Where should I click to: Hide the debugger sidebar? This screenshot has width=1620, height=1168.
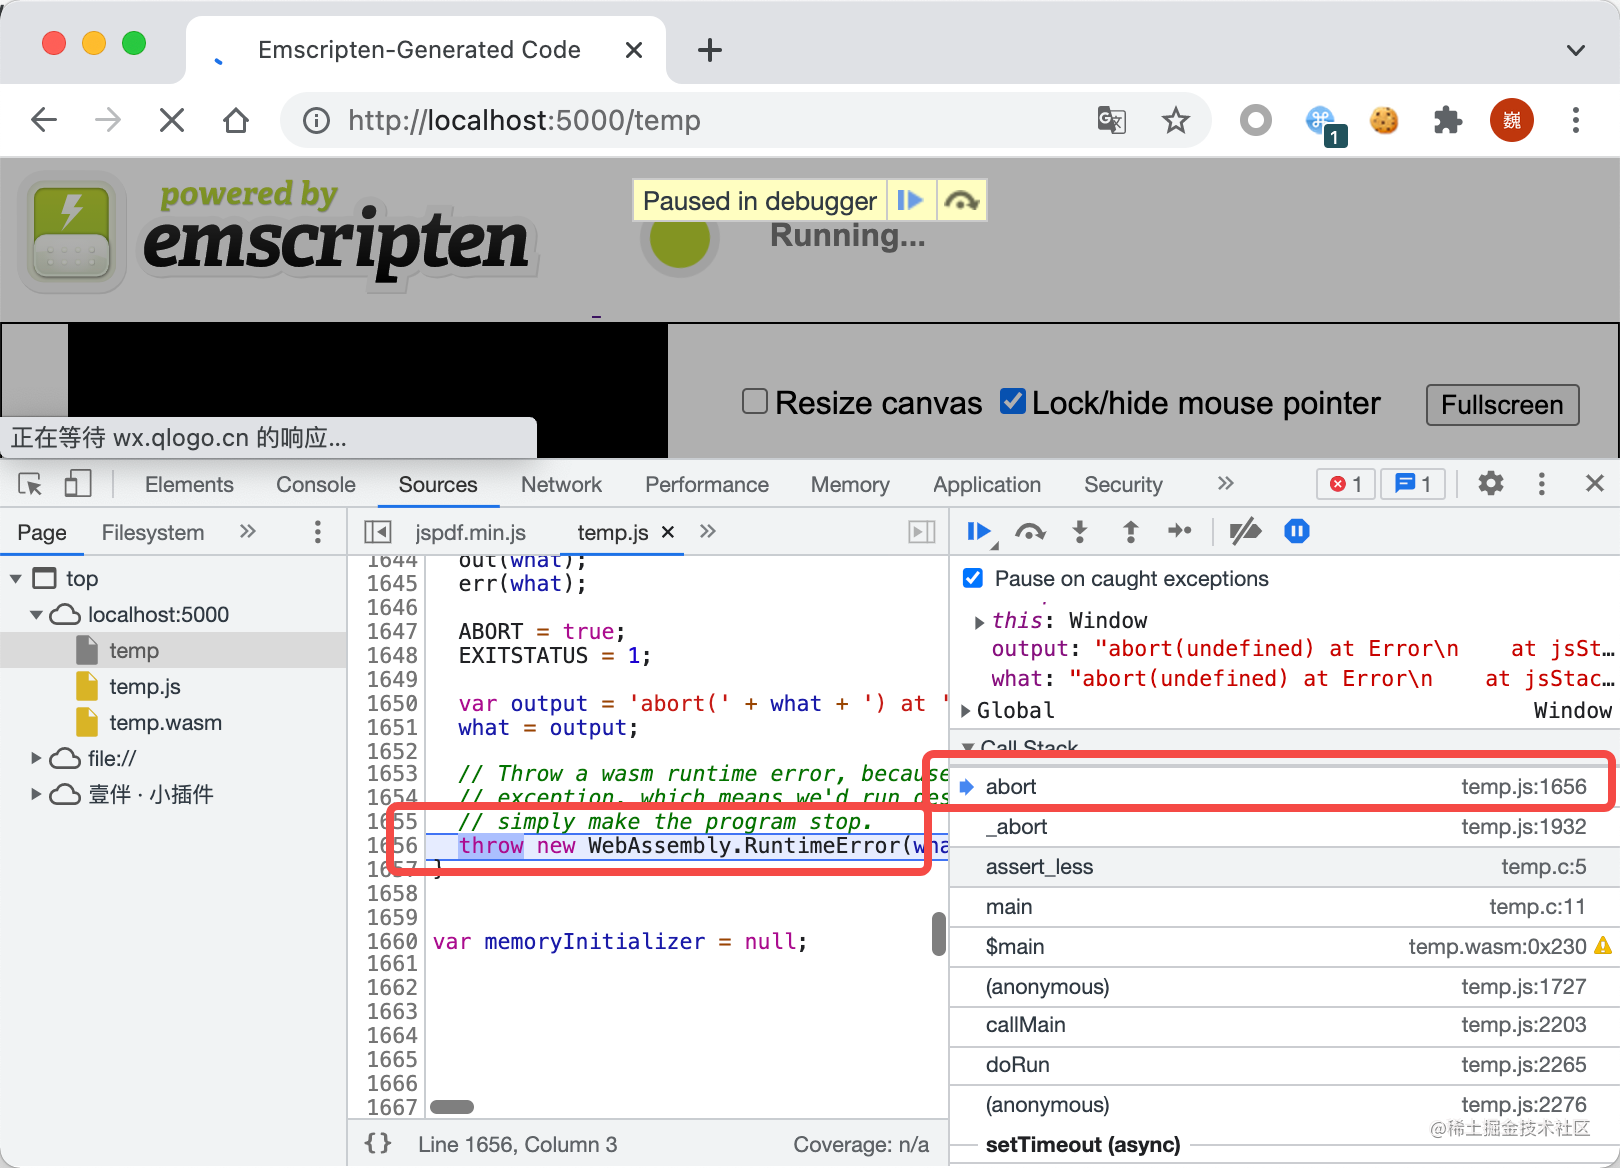click(922, 532)
